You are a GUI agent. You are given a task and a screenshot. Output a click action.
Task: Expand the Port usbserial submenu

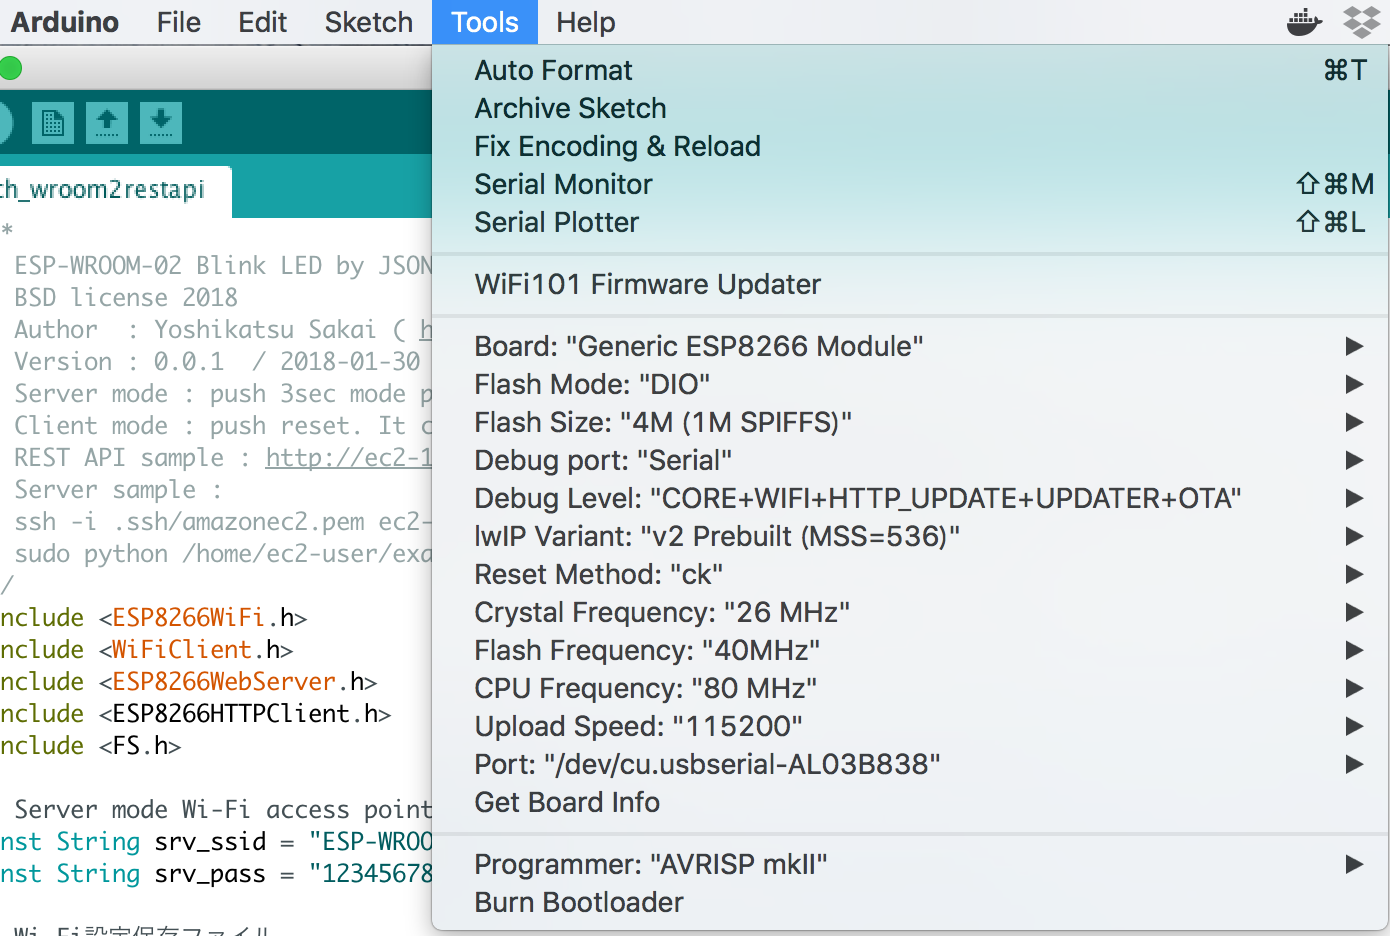click(x=910, y=764)
